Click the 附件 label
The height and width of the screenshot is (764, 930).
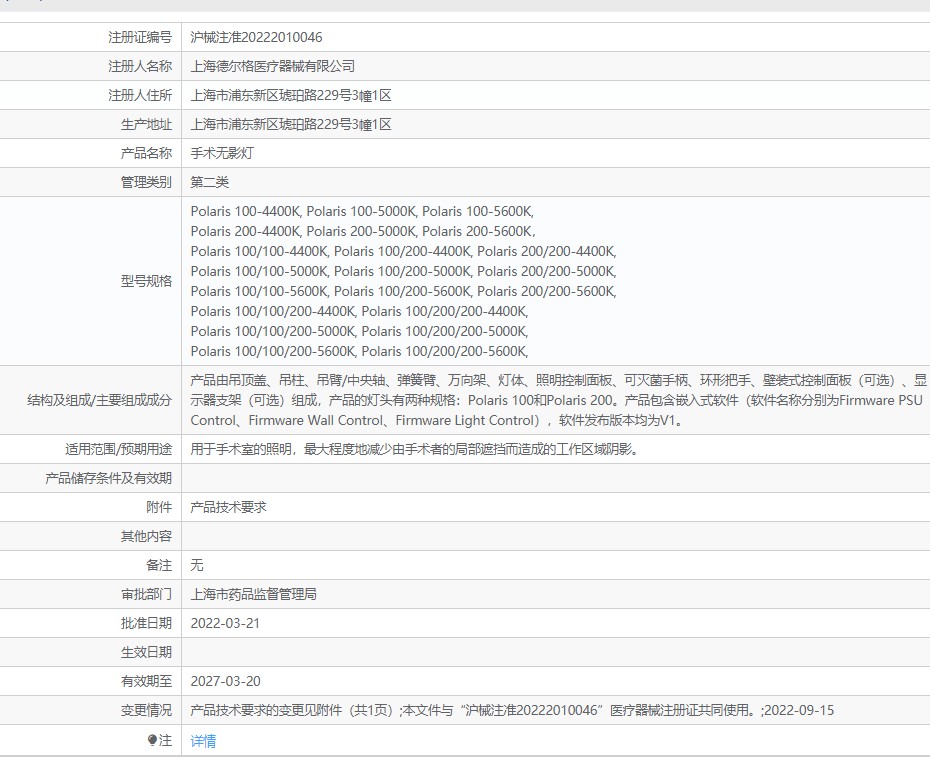click(159, 508)
